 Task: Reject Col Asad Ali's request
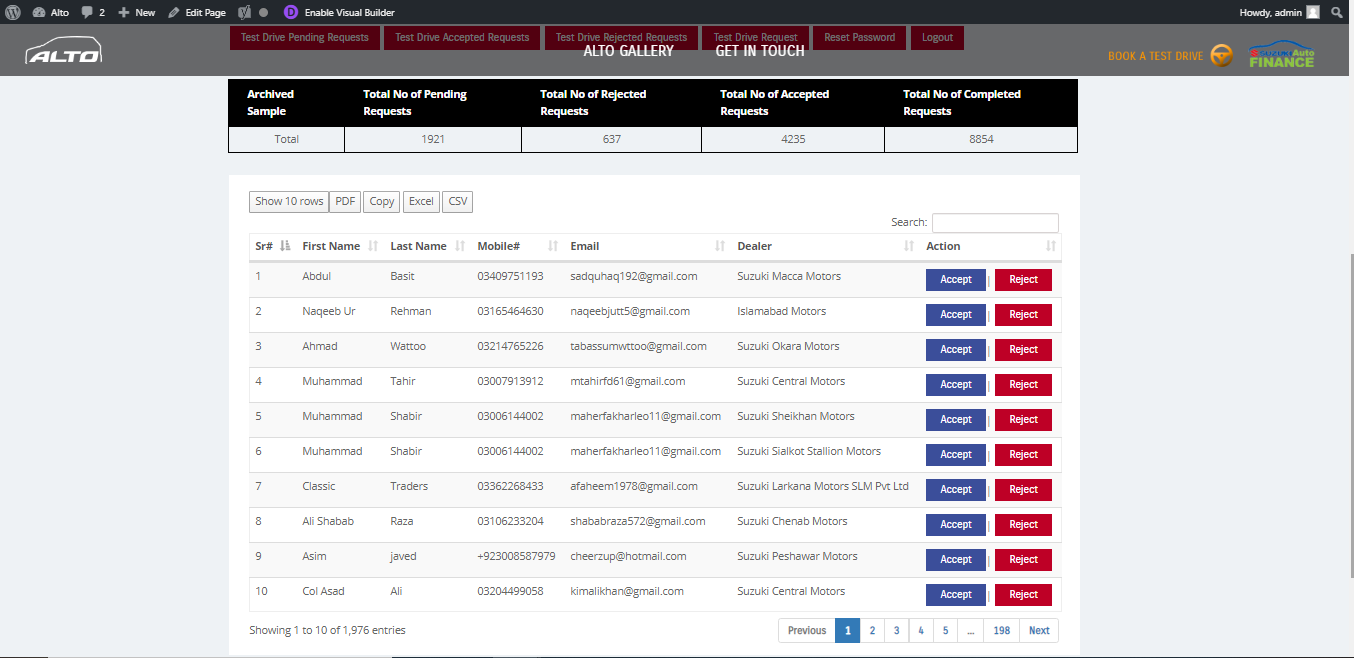pyautogui.click(x=1023, y=595)
